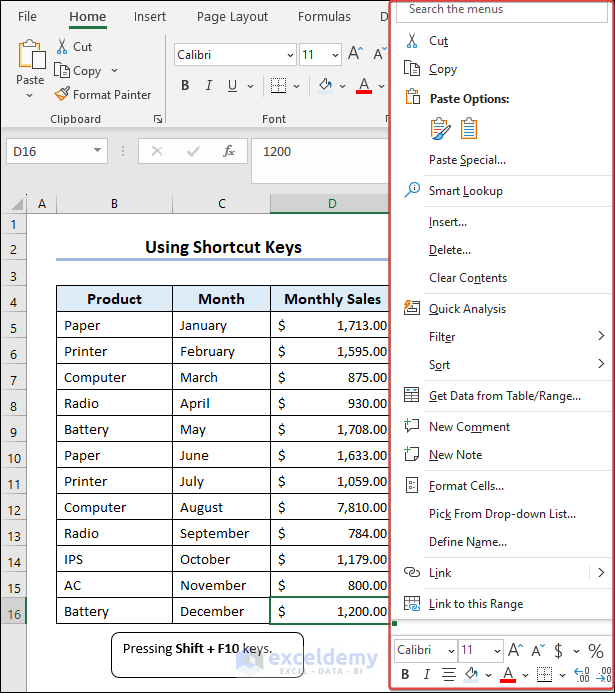Open the ribbon Underline style dropdown arrow
The height and width of the screenshot is (693, 615).
coord(251,86)
